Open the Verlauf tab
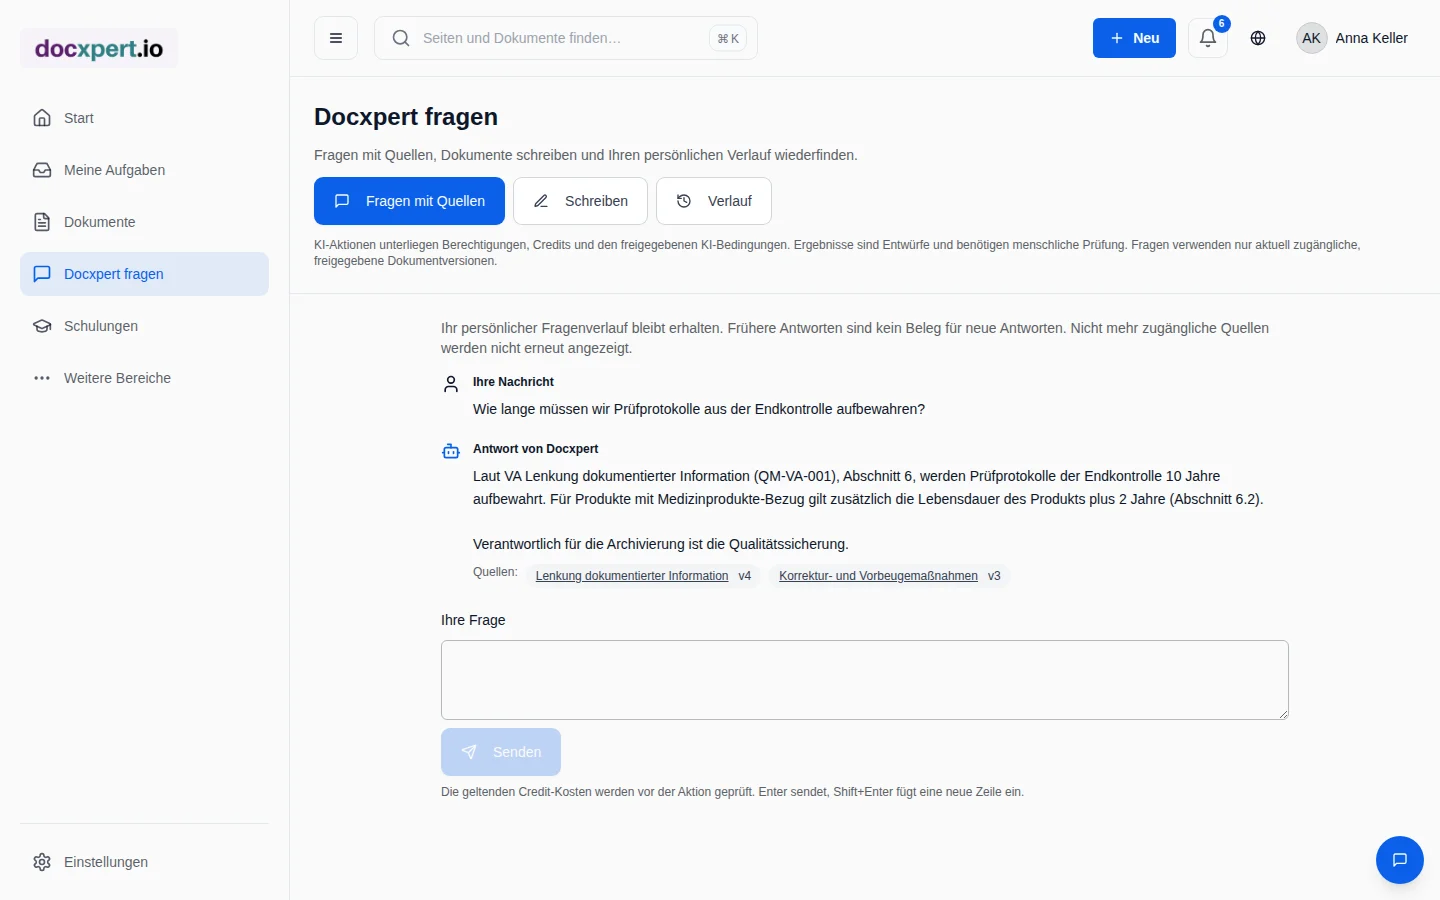Viewport: 1440px width, 900px height. (x=714, y=201)
